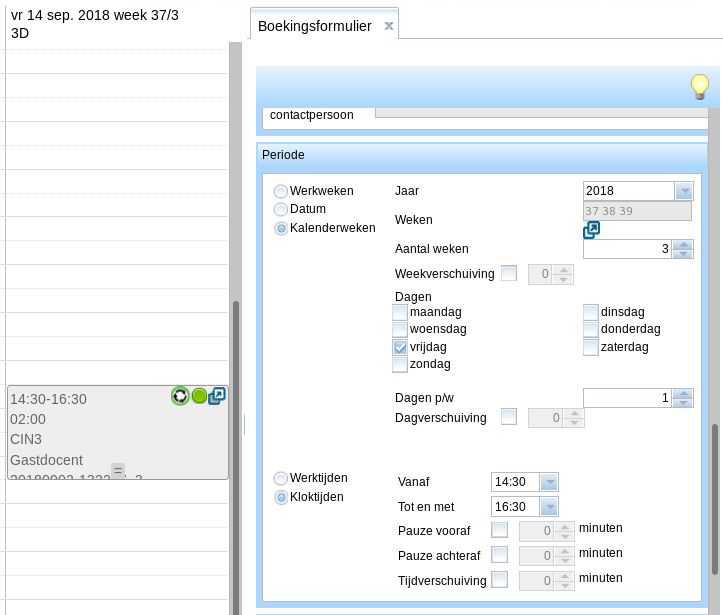Uncheck the vrijdag checkbox
The height and width of the screenshot is (615, 723).
click(x=400, y=347)
